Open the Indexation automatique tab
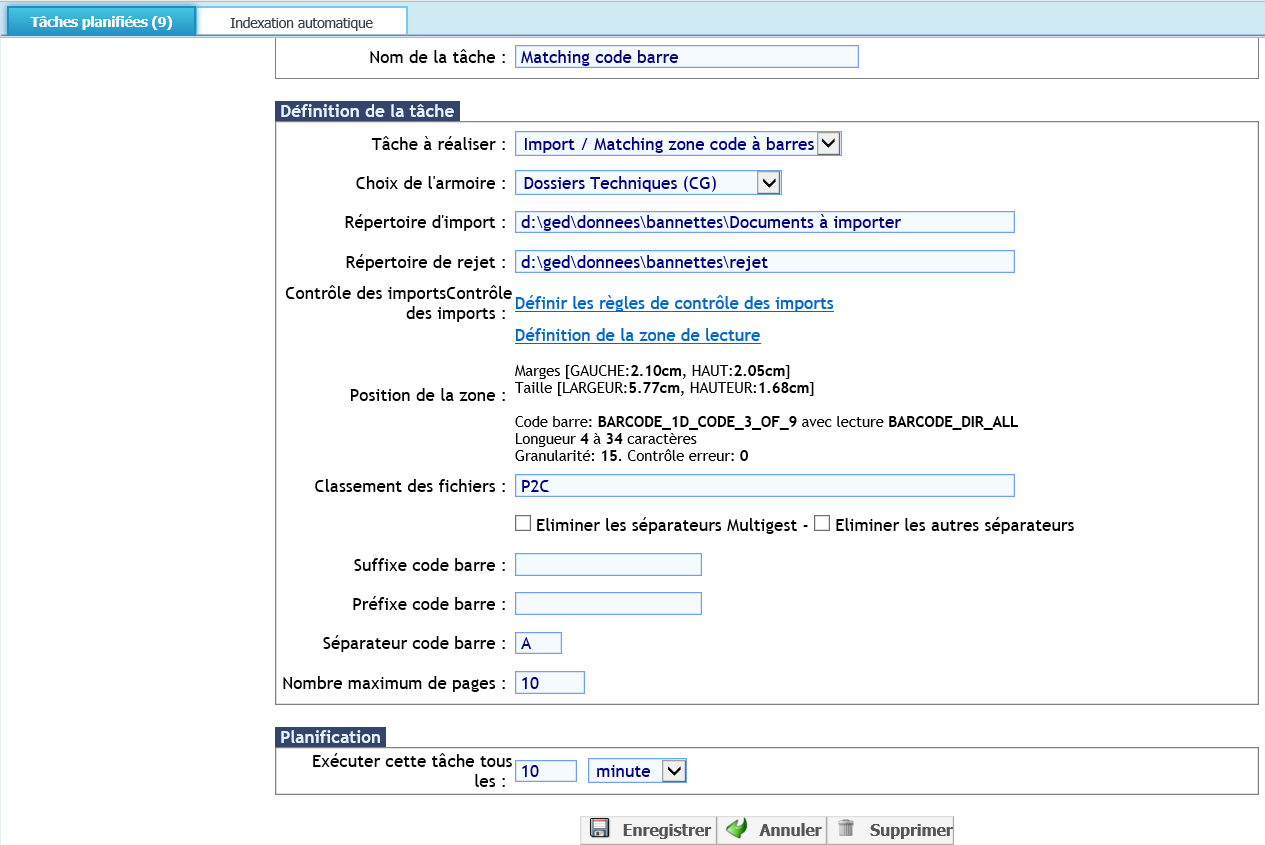Viewport: 1265px width, 845px height. [x=301, y=22]
